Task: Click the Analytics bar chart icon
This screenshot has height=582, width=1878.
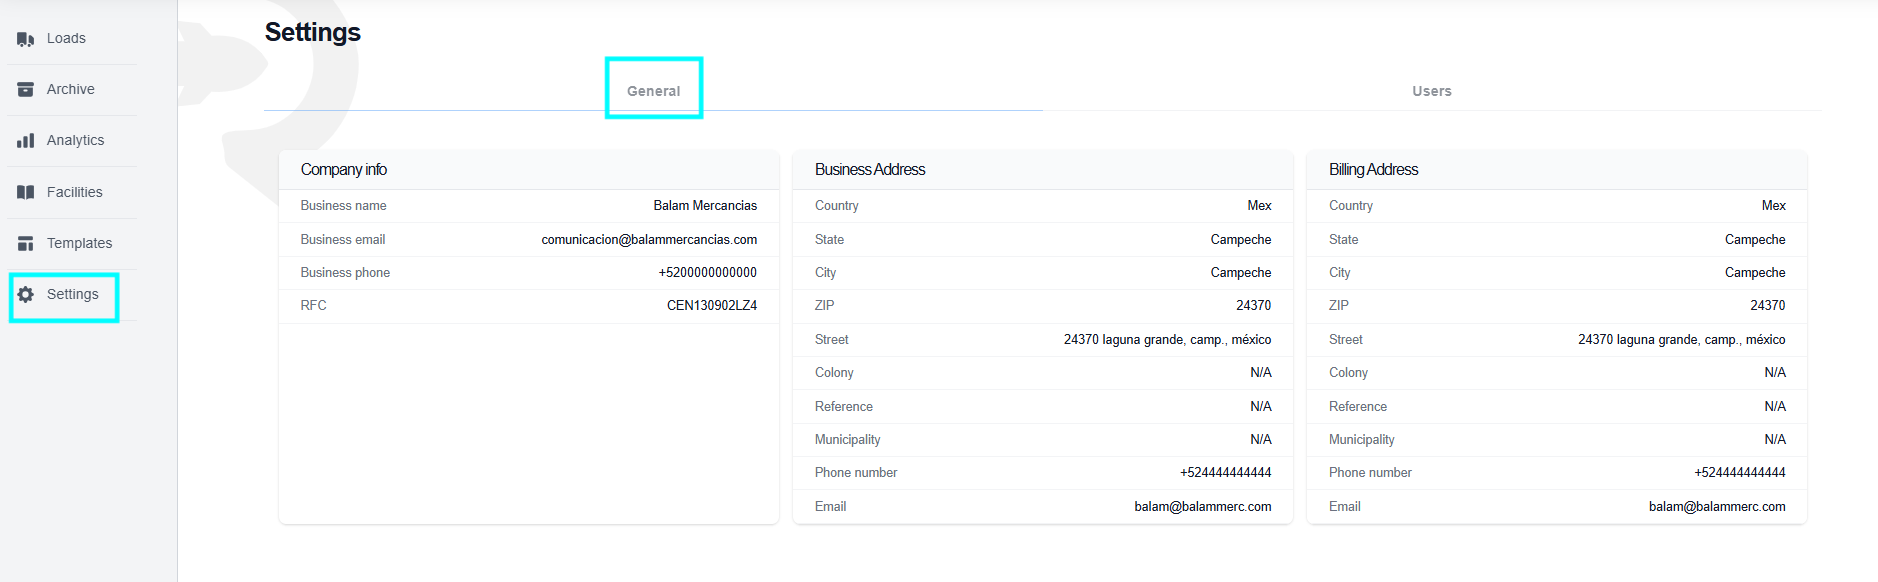Action: (x=26, y=141)
